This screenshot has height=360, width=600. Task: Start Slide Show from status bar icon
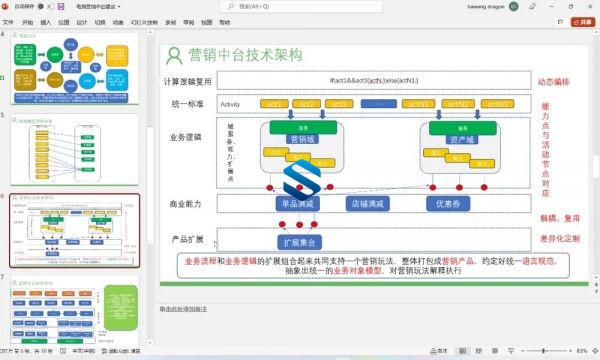click(x=511, y=351)
